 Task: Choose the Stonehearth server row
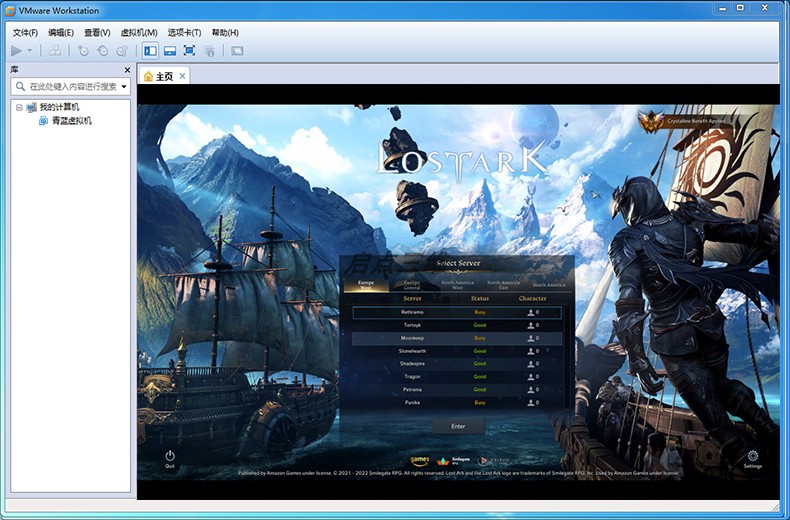(x=457, y=351)
